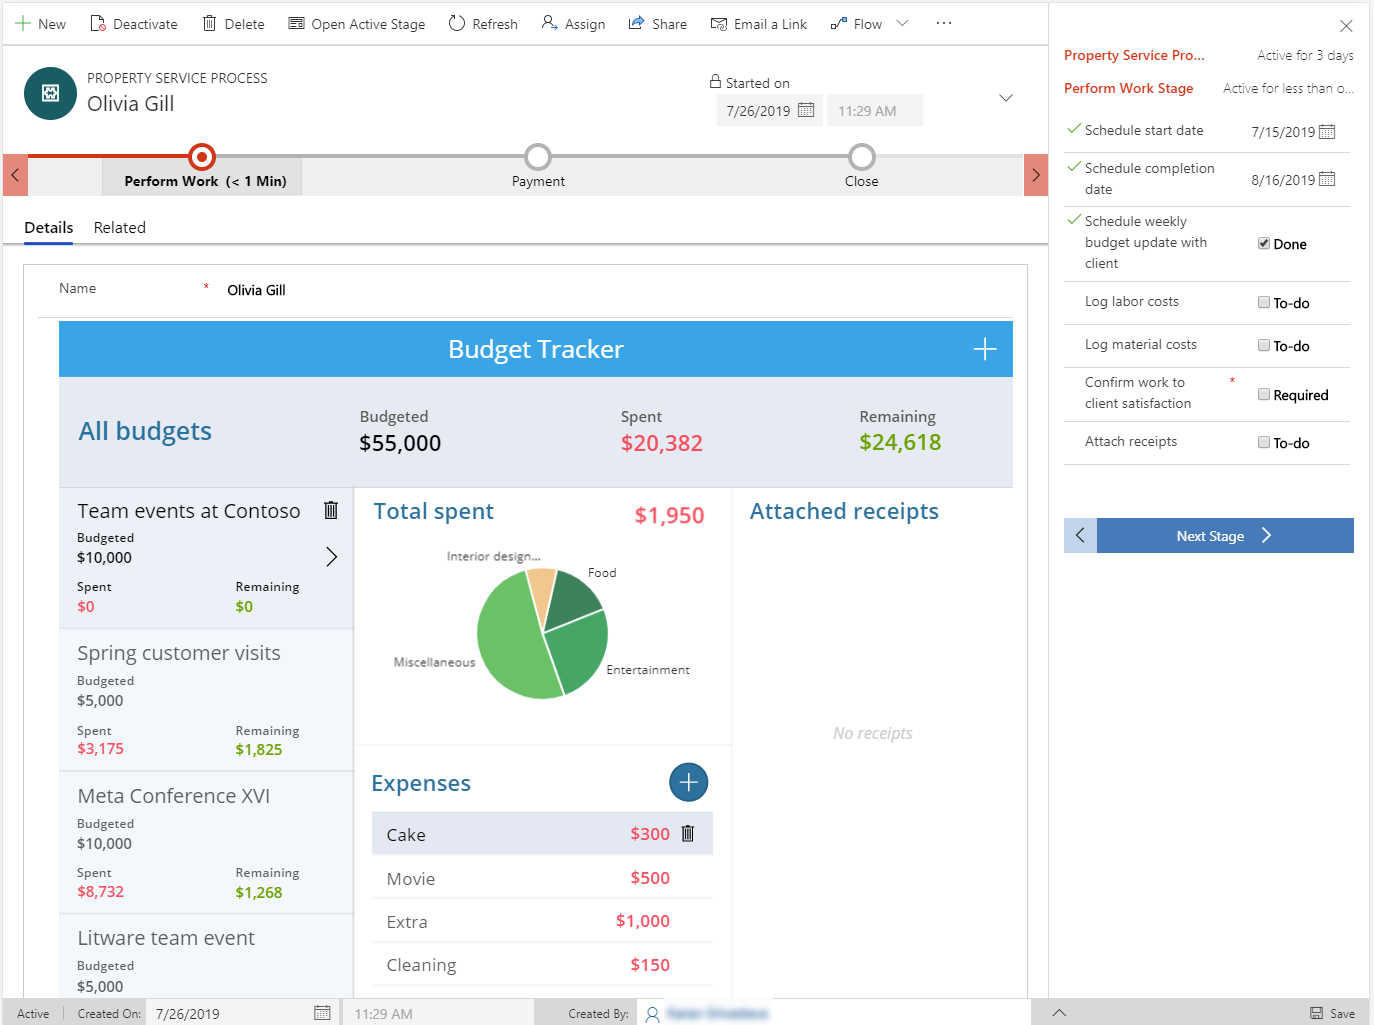Image resolution: width=1374 pixels, height=1025 pixels.
Task: Mark Confirm work to client satisfaction checkbox
Action: 1264,394
